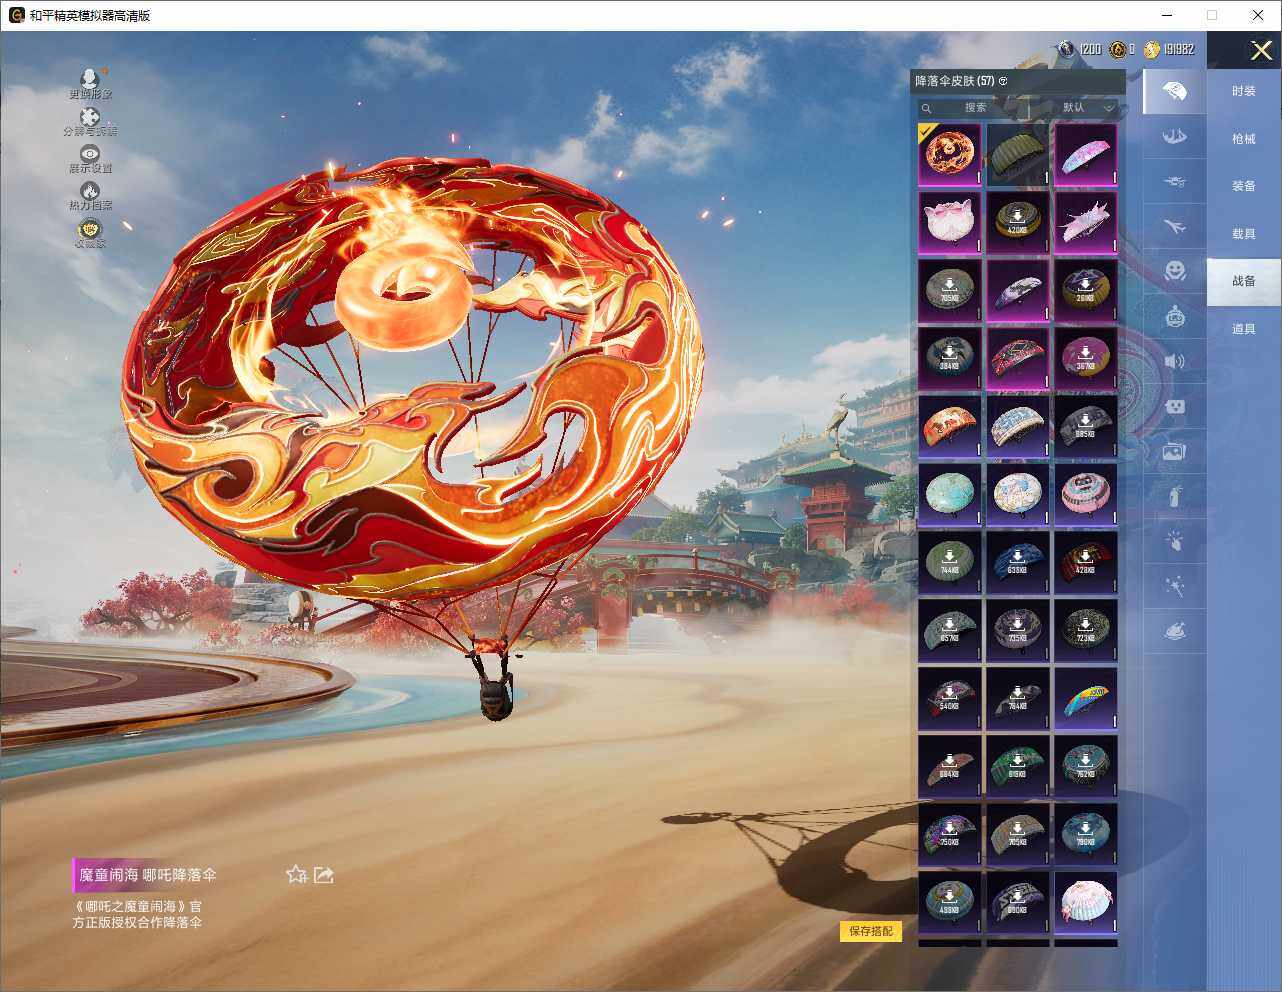Close the wardrobe with the gold X
This screenshot has width=1282, height=992.
tap(1261, 50)
